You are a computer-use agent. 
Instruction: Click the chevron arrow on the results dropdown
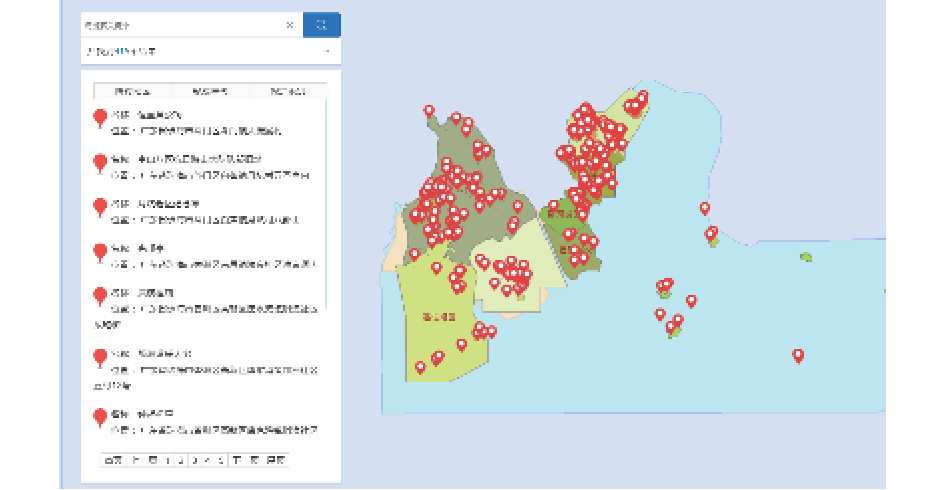327,51
